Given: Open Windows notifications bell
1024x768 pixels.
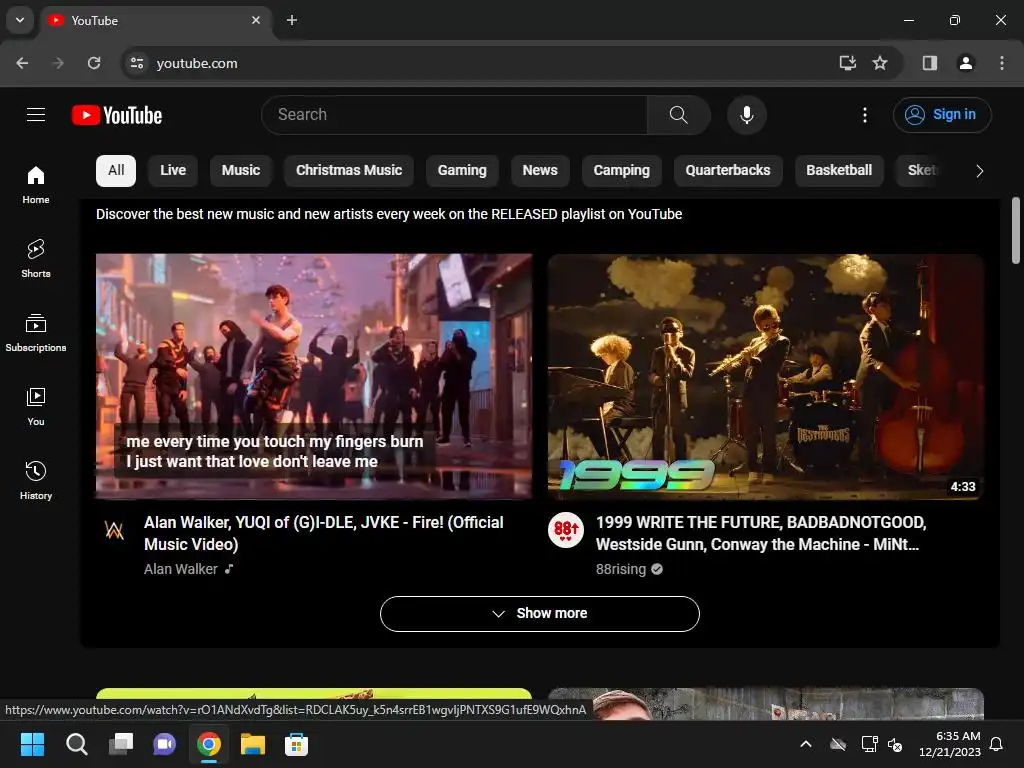Looking at the screenshot, I should pos(997,744).
